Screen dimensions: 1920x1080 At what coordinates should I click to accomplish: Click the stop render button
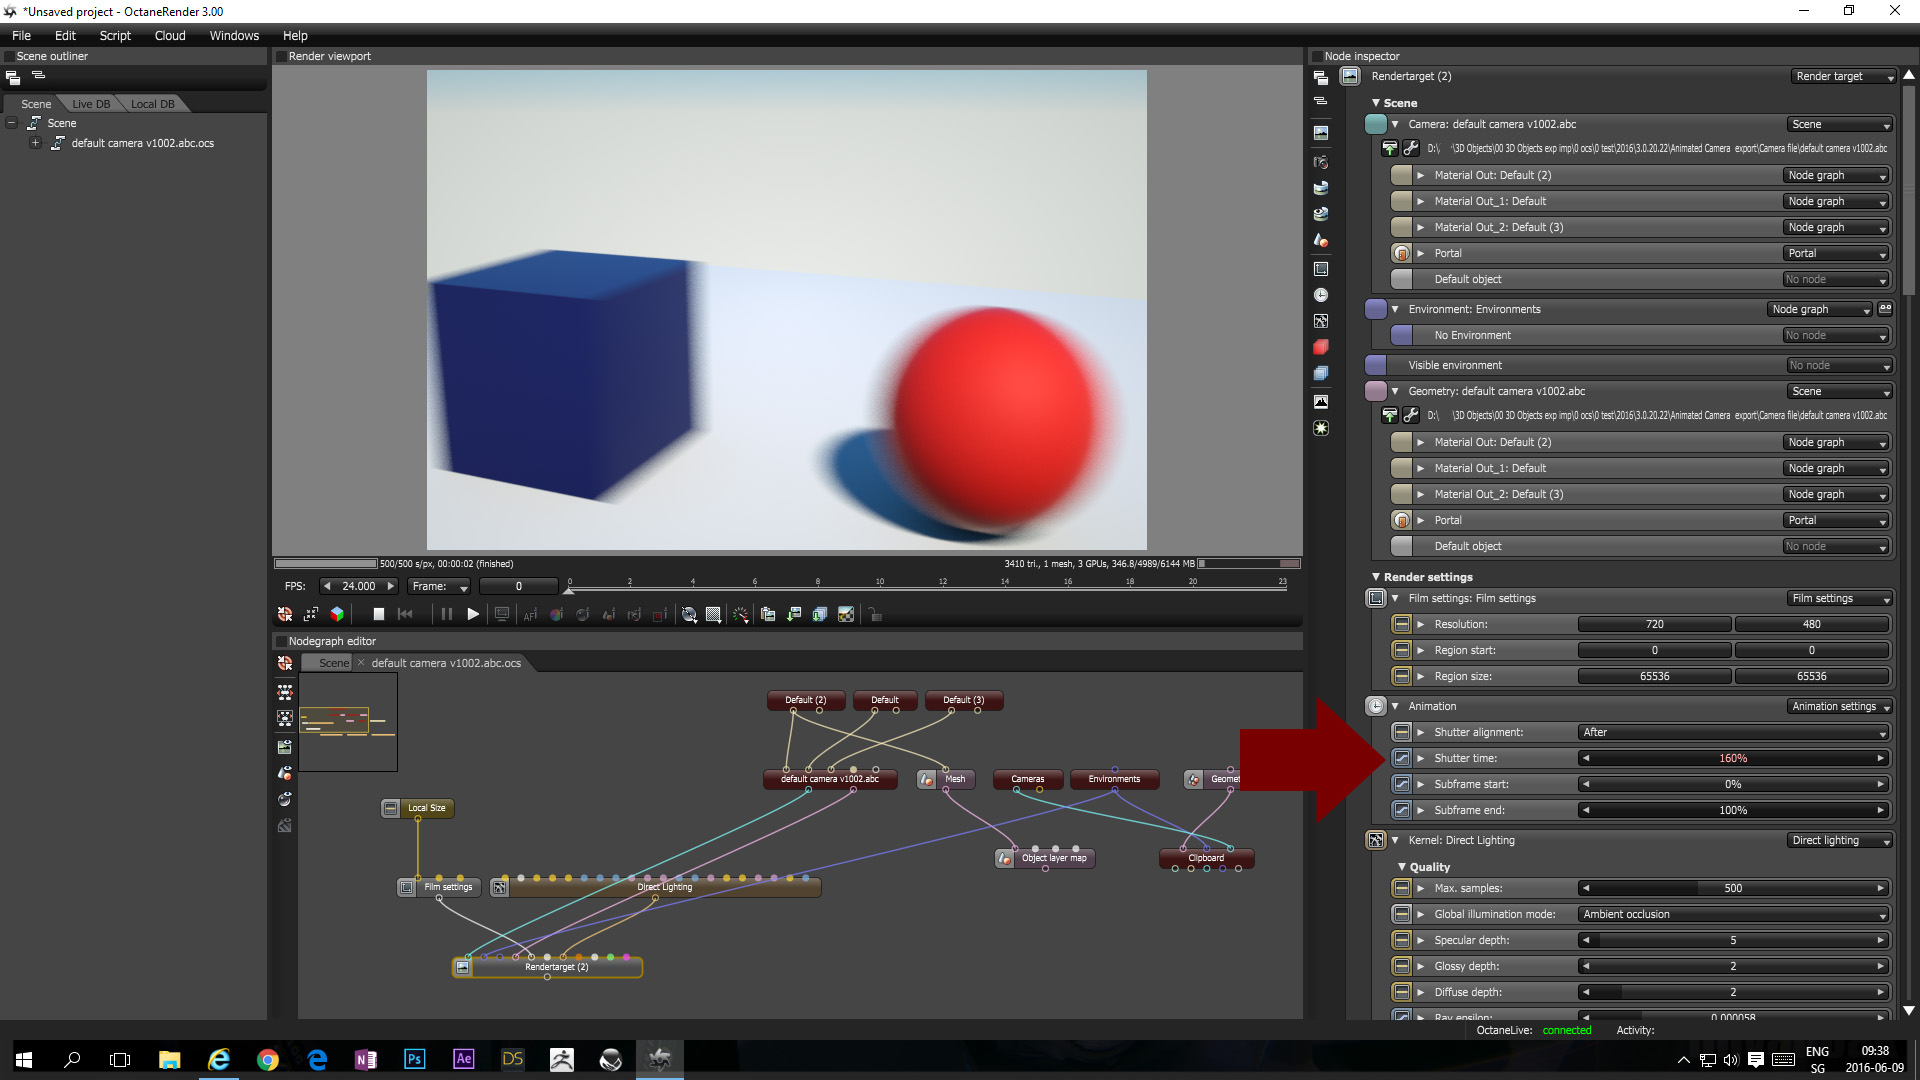coord(378,614)
